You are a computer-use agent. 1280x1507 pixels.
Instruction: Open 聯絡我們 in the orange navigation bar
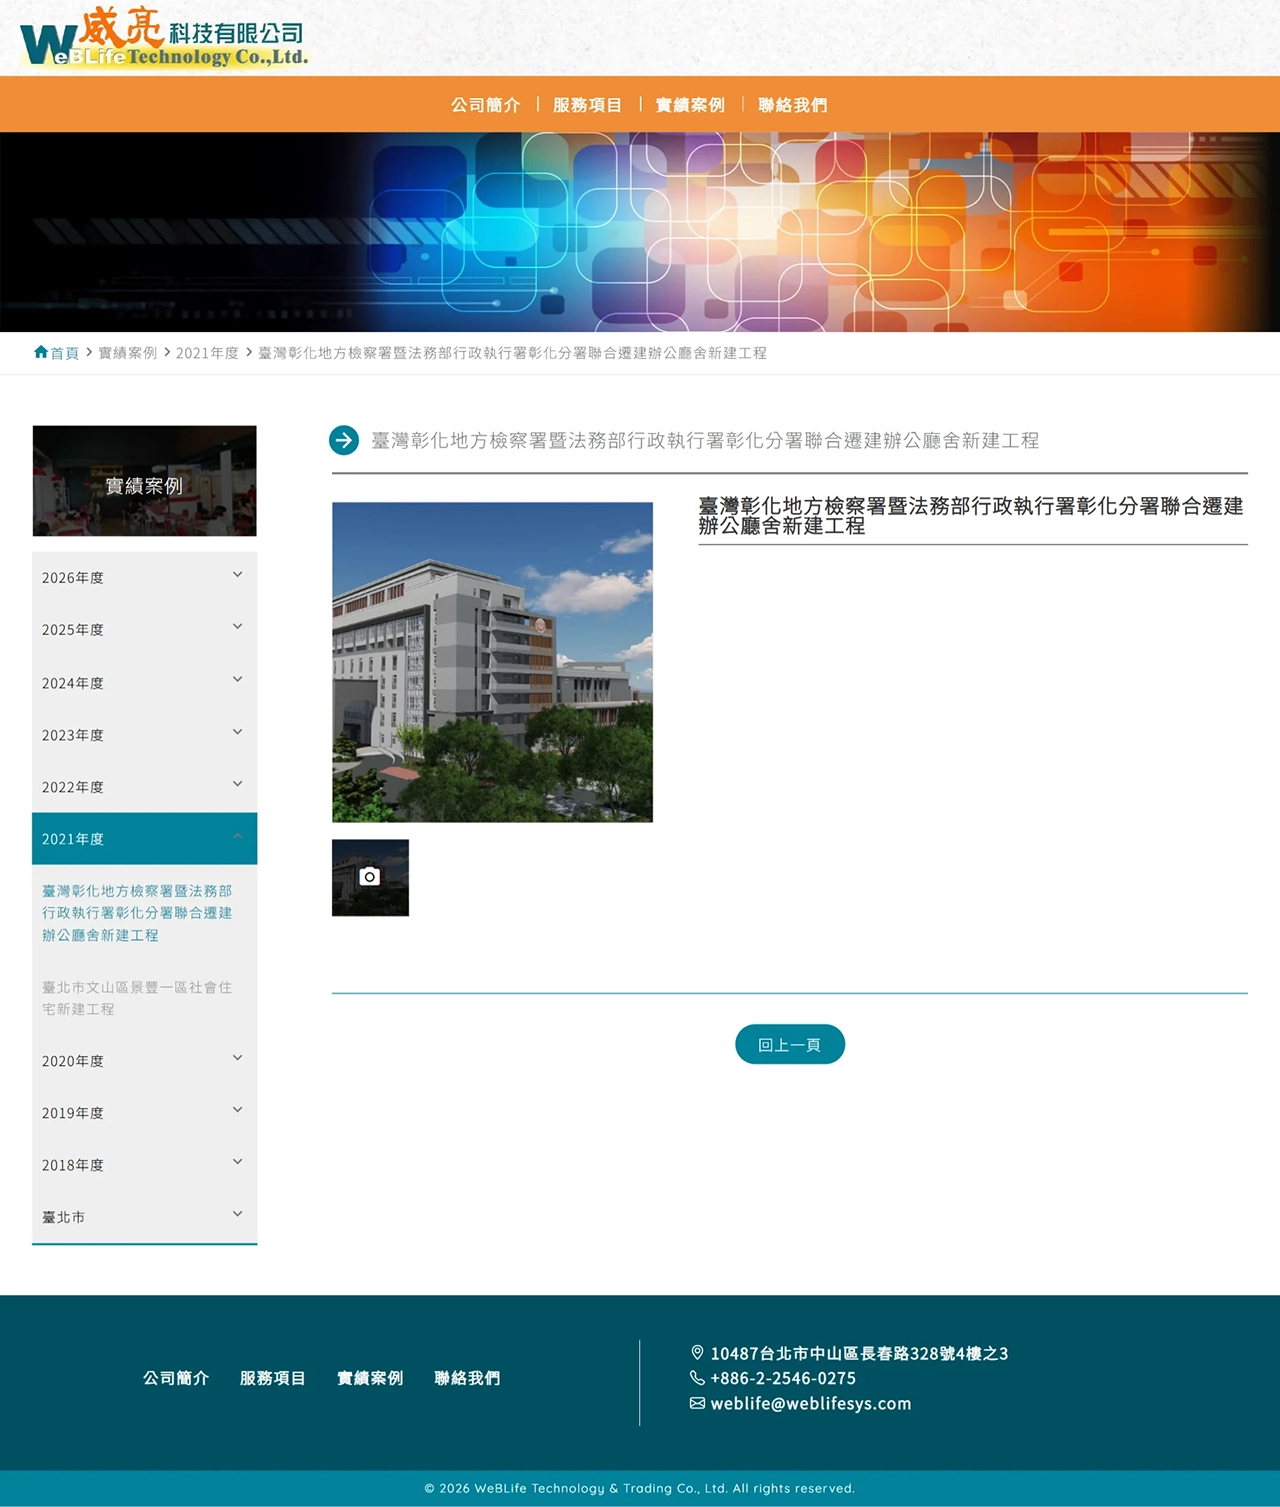coord(793,105)
